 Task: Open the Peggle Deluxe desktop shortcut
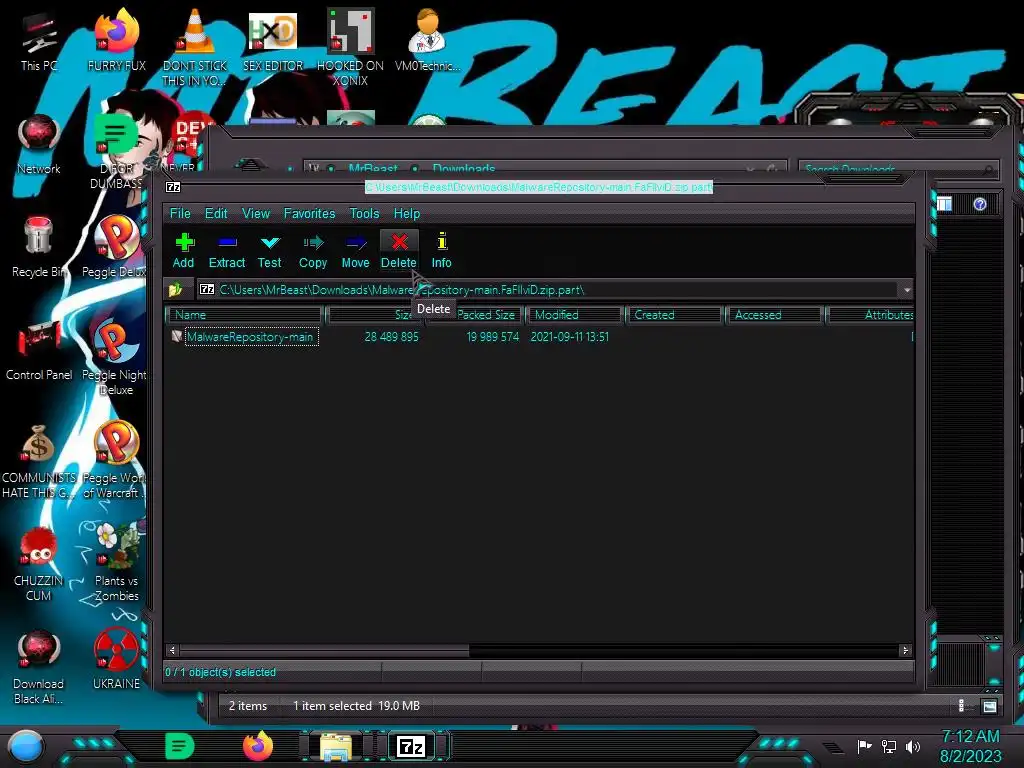[x=115, y=248]
